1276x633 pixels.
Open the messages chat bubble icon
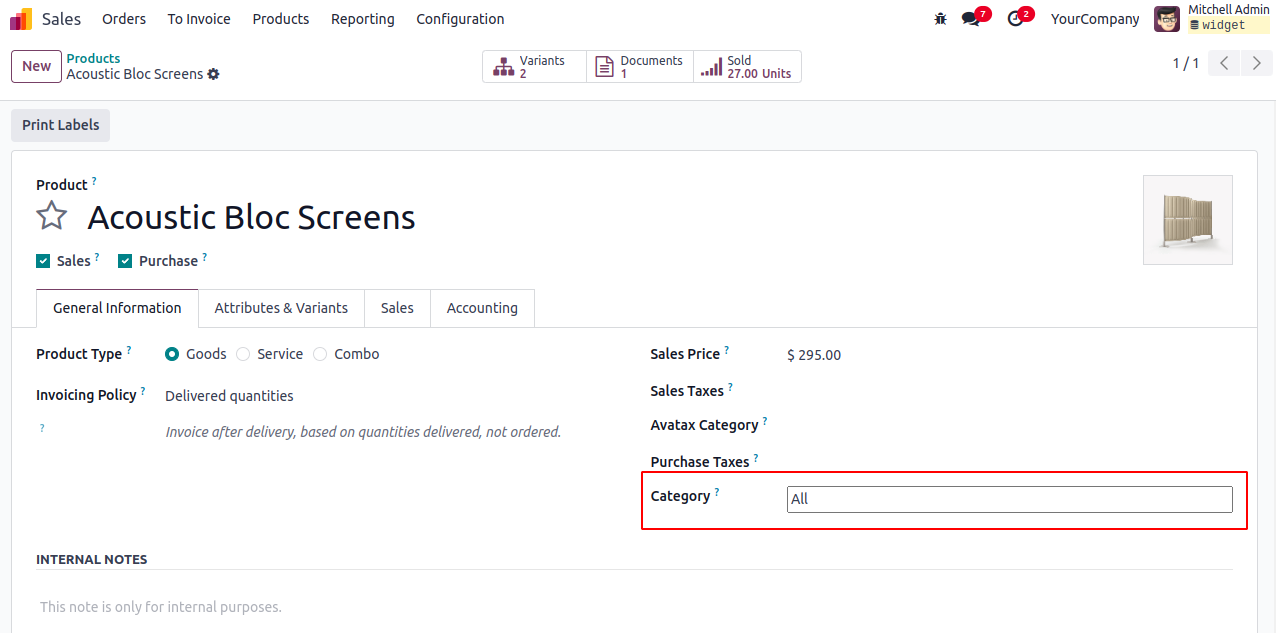(x=970, y=19)
